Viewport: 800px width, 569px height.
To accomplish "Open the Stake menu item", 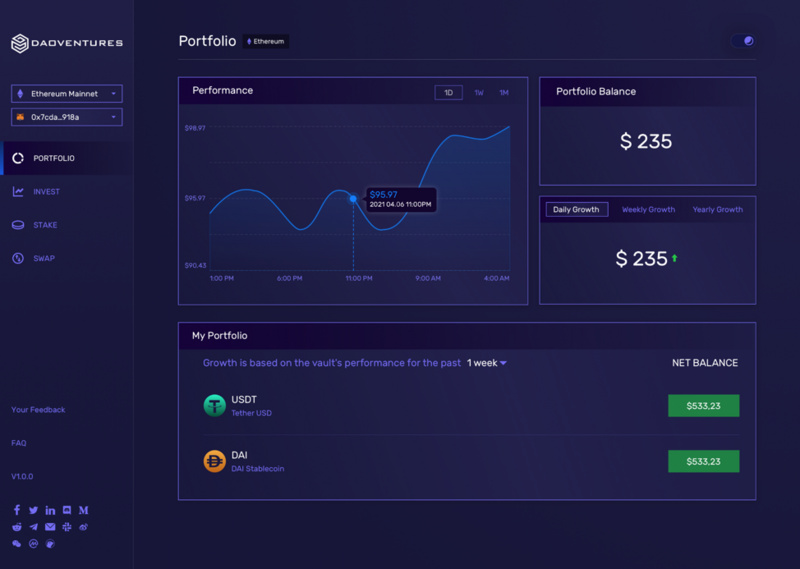I will [x=45, y=225].
